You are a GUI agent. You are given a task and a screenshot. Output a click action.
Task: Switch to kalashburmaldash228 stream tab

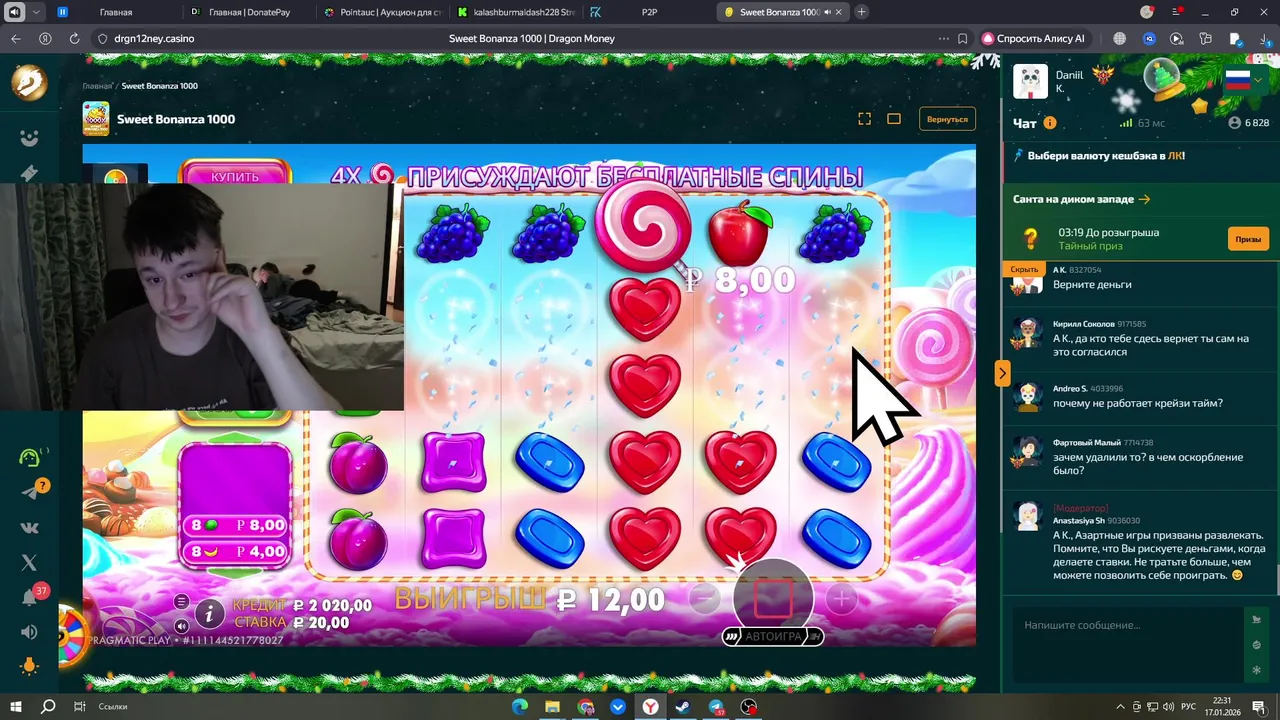[x=515, y=12]
